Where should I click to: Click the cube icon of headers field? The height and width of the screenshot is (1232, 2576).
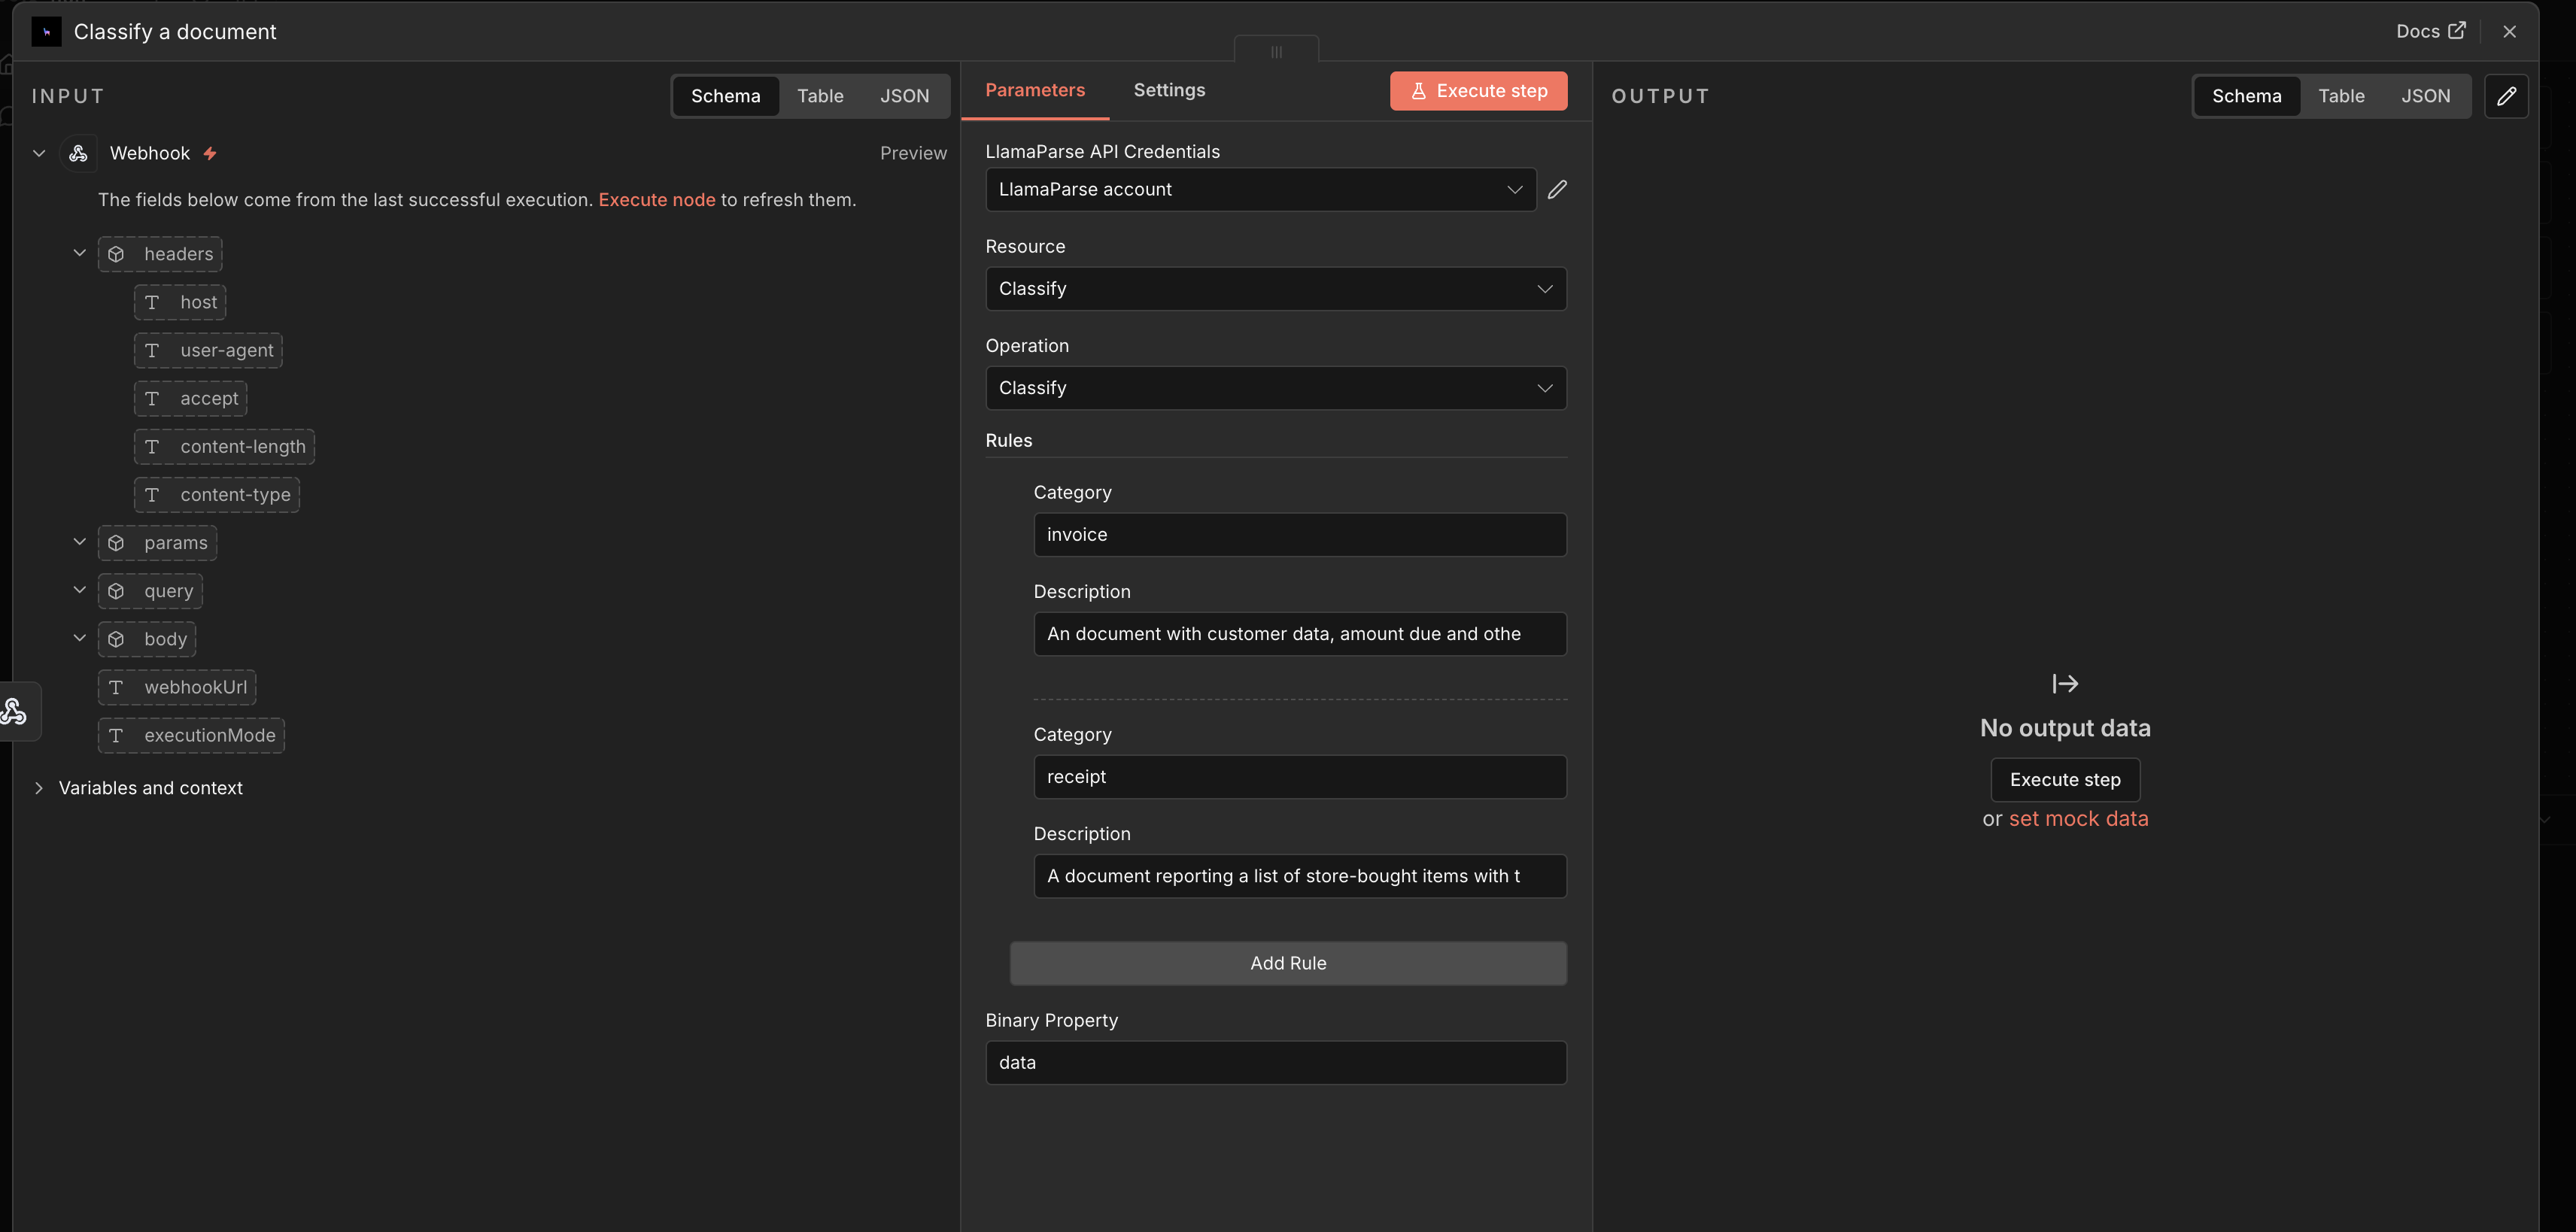(116, 254)
